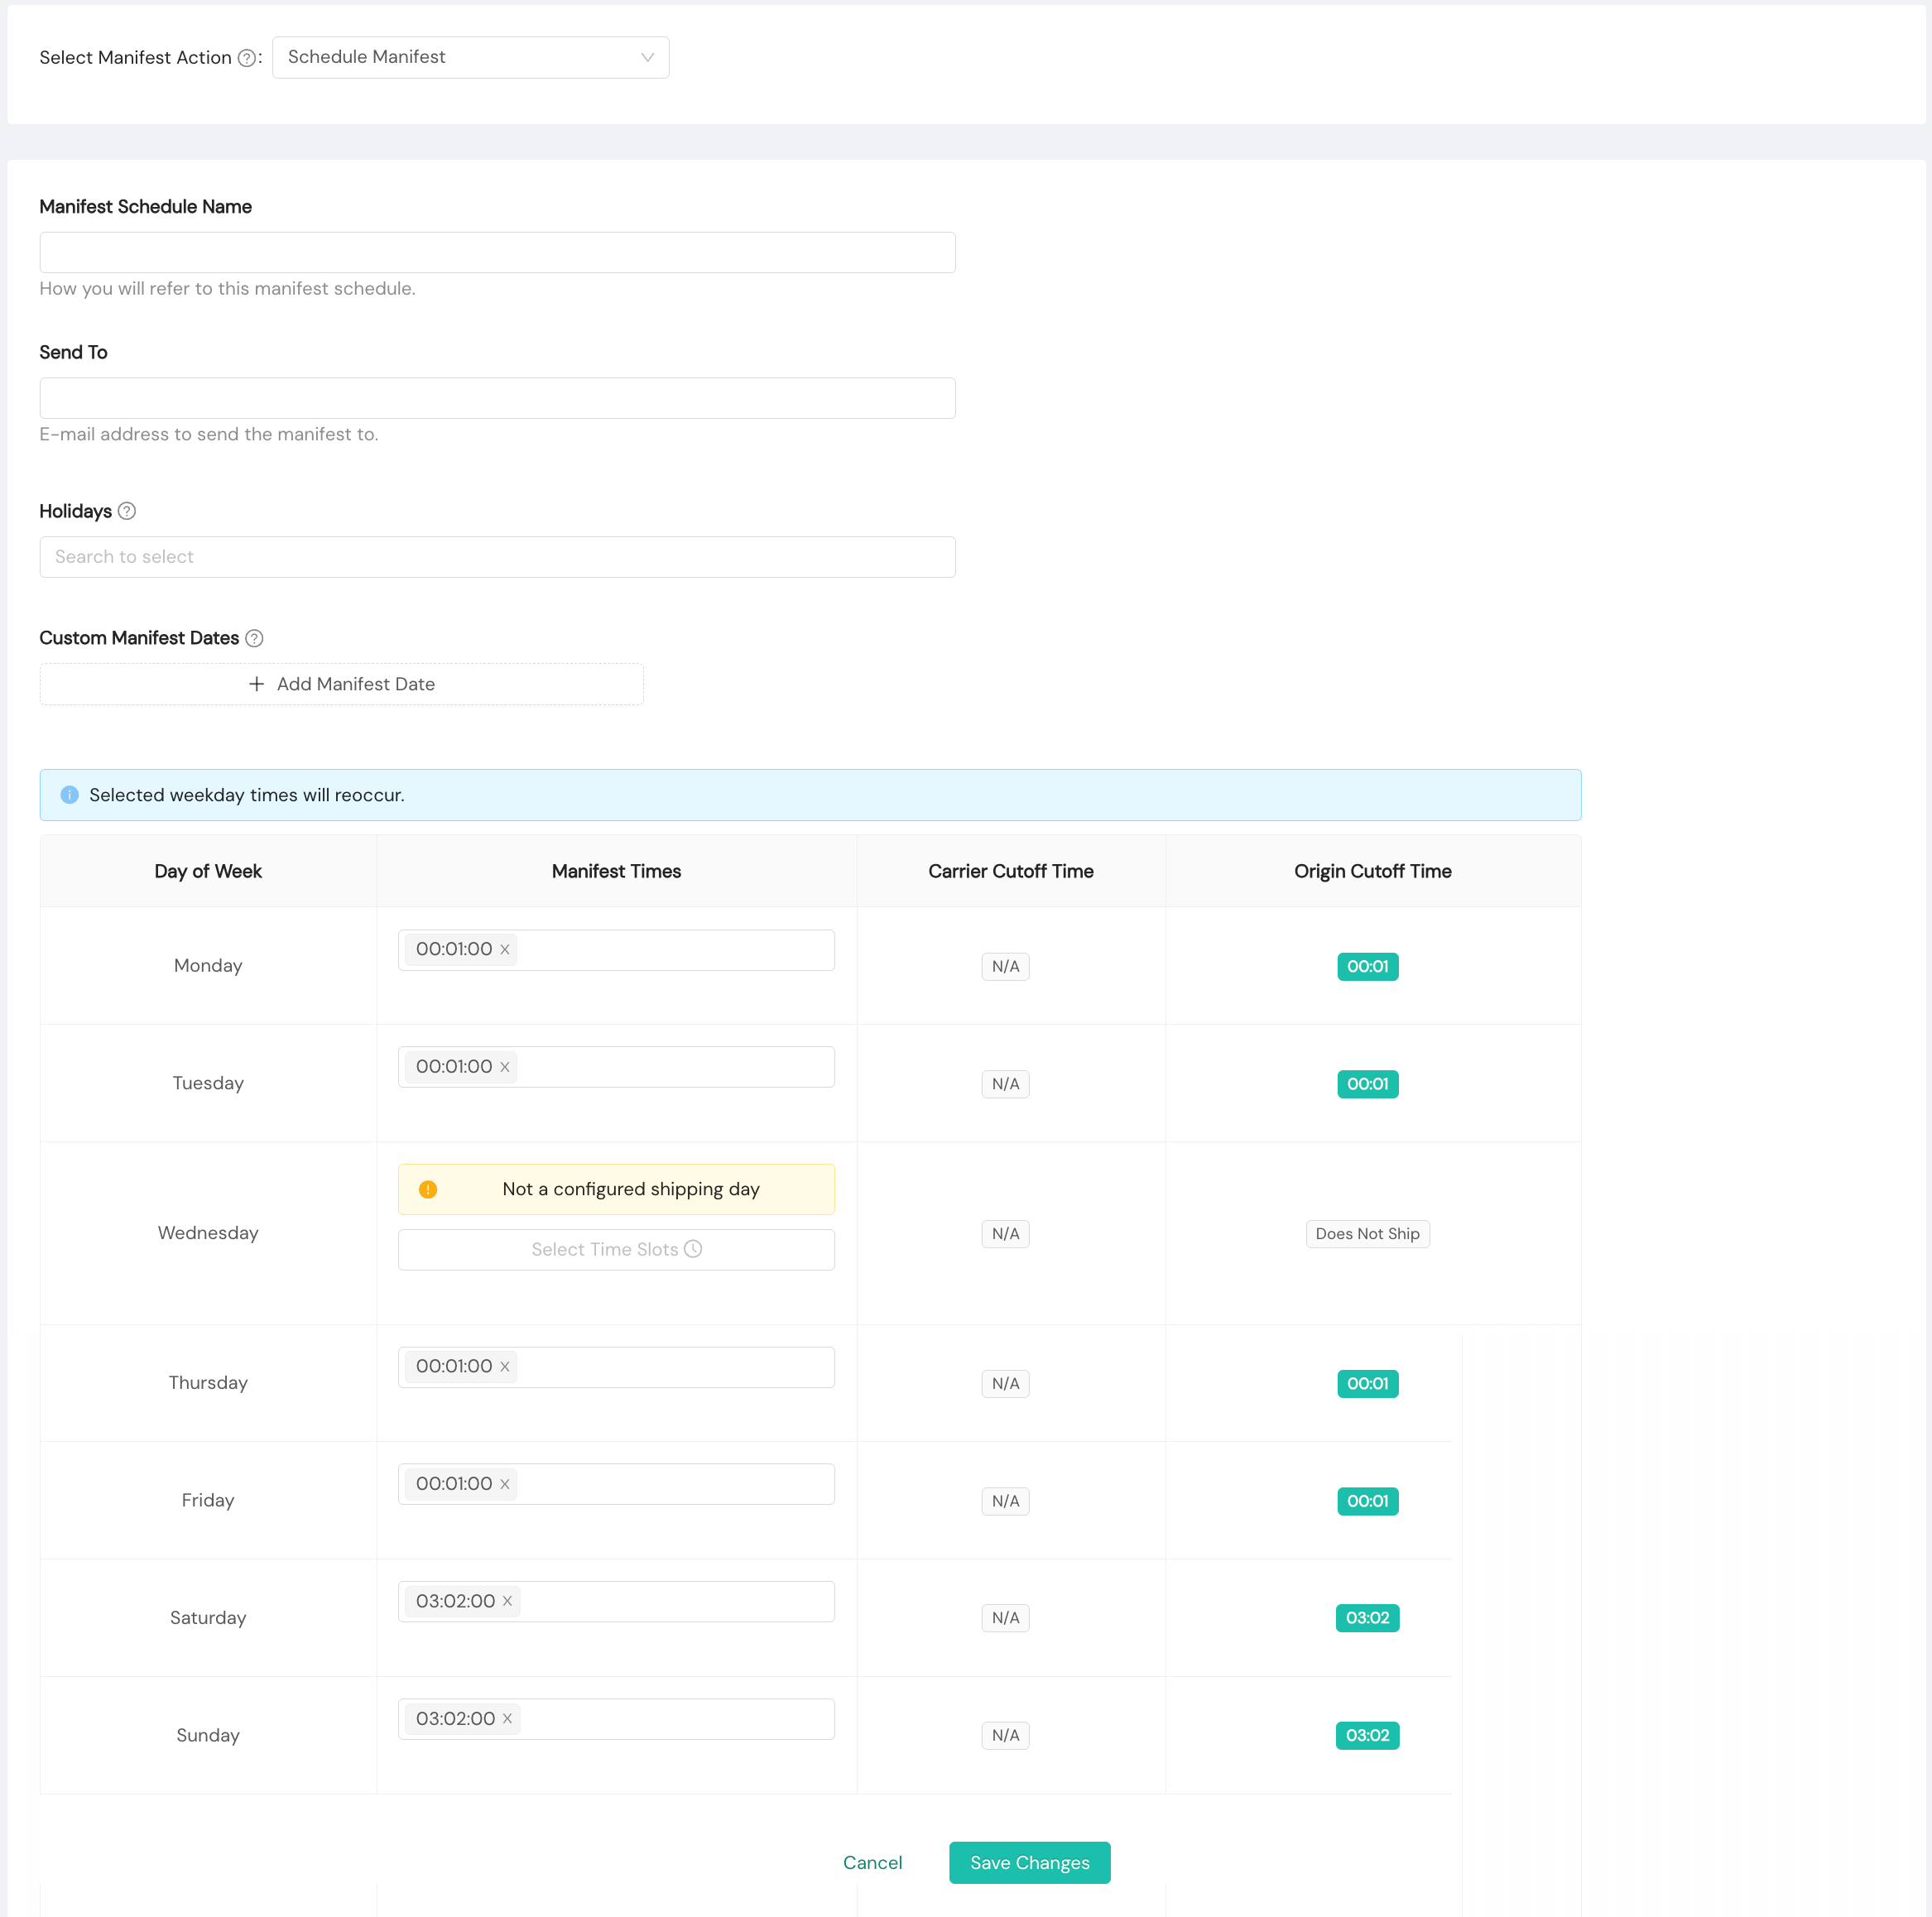
Task: Remove Friday's 00:01:00 time tag
Action: [505, 1484]
